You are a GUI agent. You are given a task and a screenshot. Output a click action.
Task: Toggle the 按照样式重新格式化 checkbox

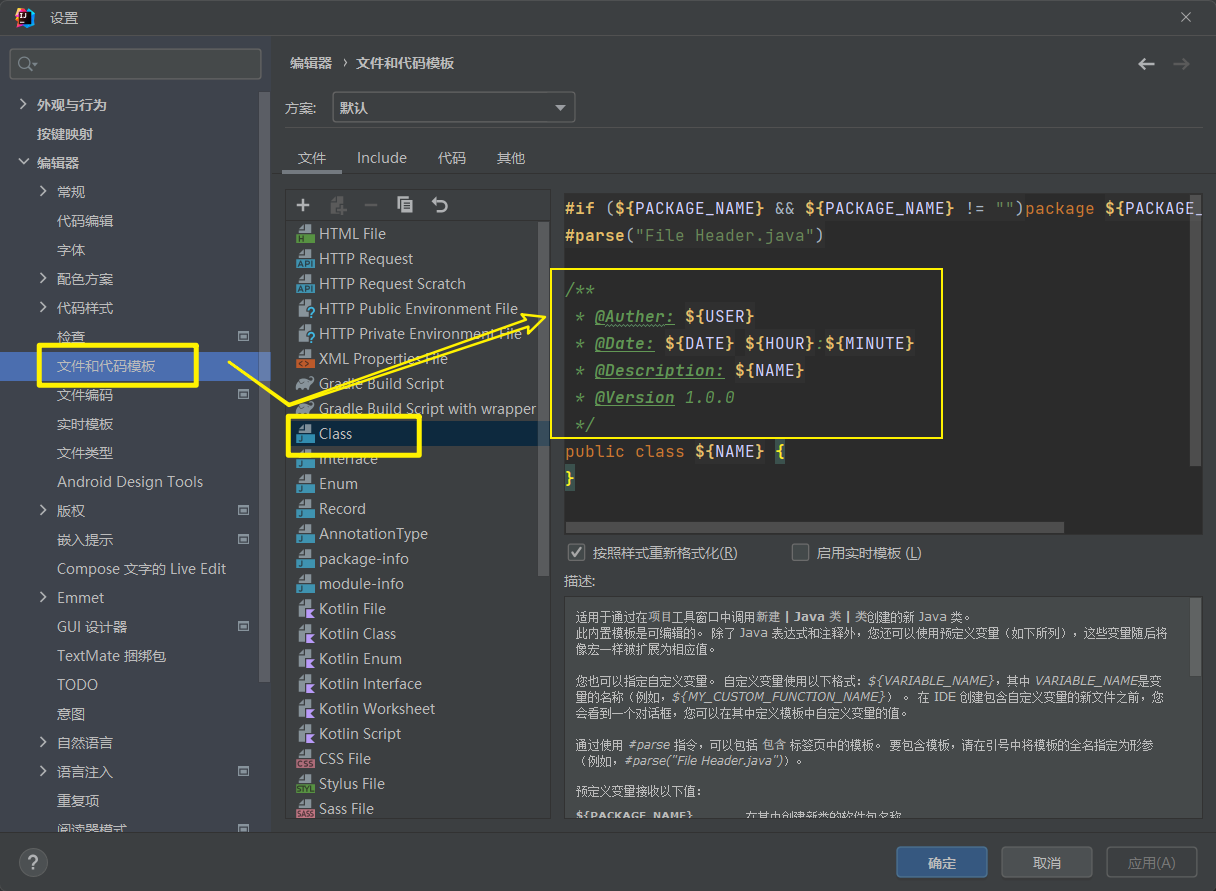[x=576, y=552]
